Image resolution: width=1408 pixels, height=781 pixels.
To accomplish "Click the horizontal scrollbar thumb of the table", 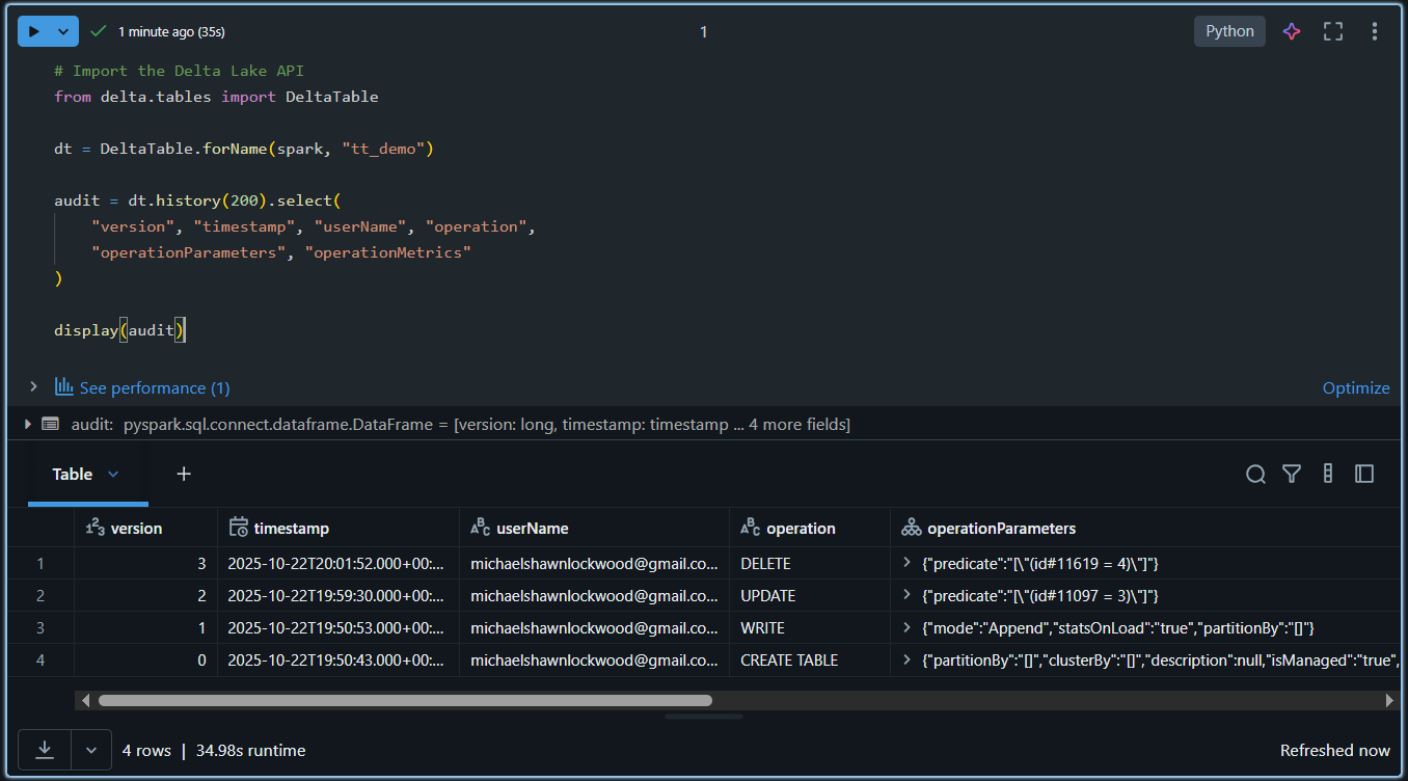I will click(405, 700).
